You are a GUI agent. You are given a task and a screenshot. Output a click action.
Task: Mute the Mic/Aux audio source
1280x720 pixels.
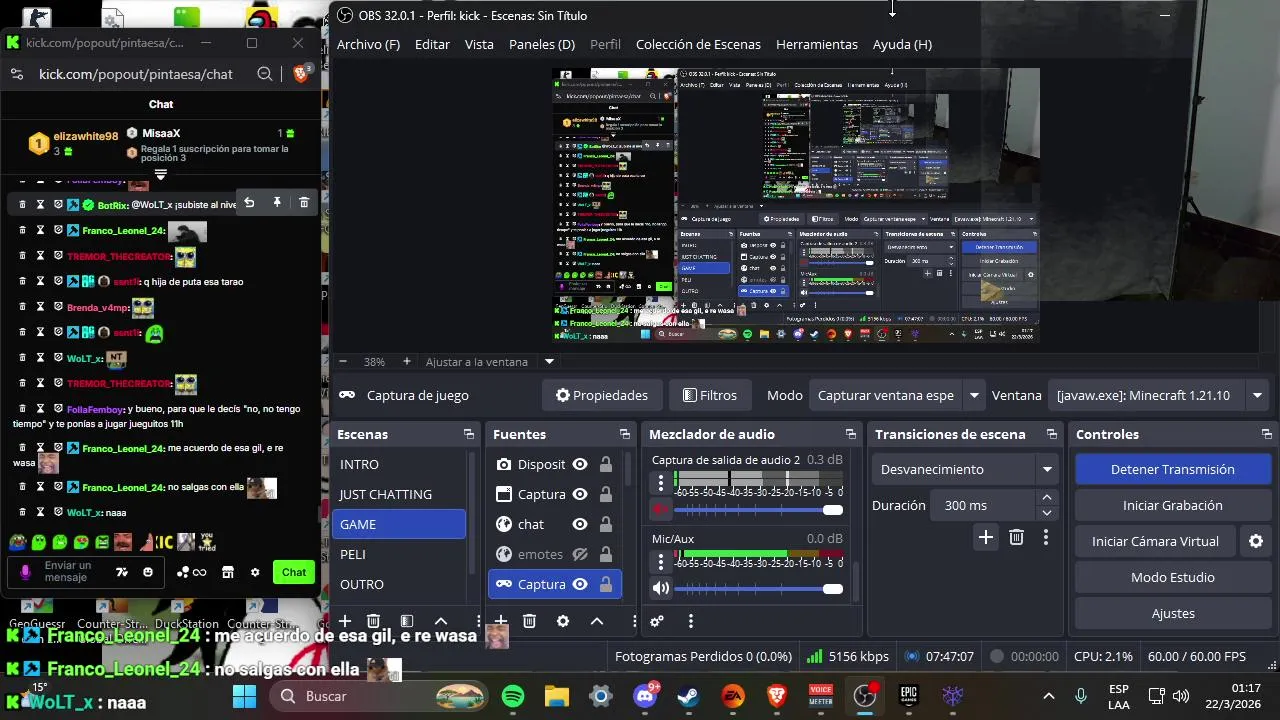(661, 589)
